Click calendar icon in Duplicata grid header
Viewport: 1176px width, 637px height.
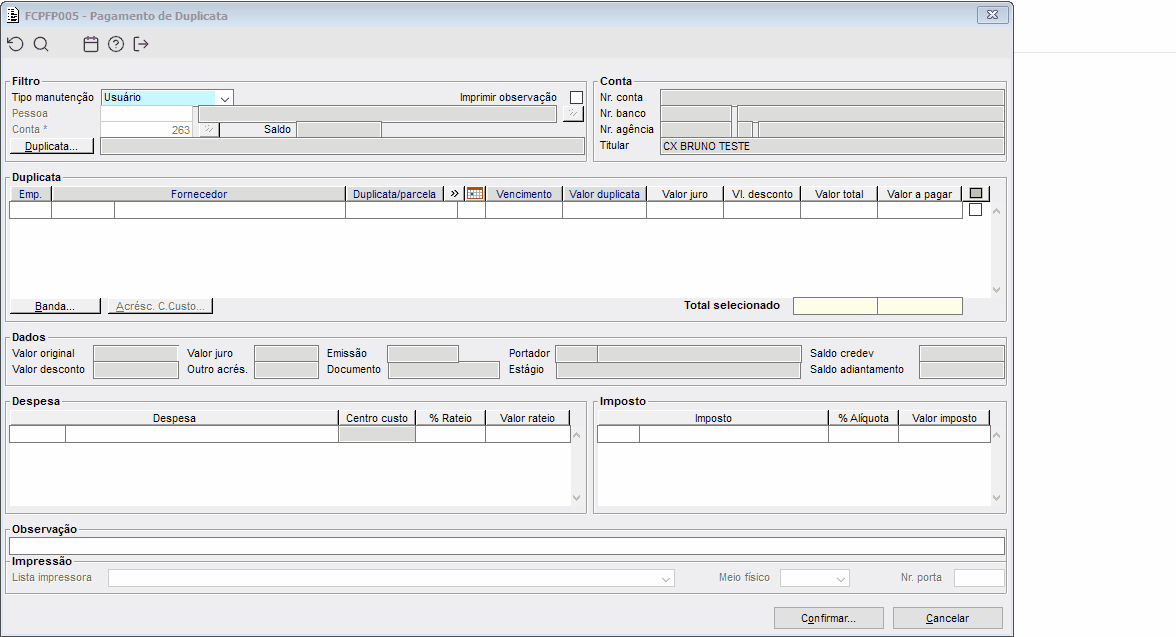(x=475, y=194)
